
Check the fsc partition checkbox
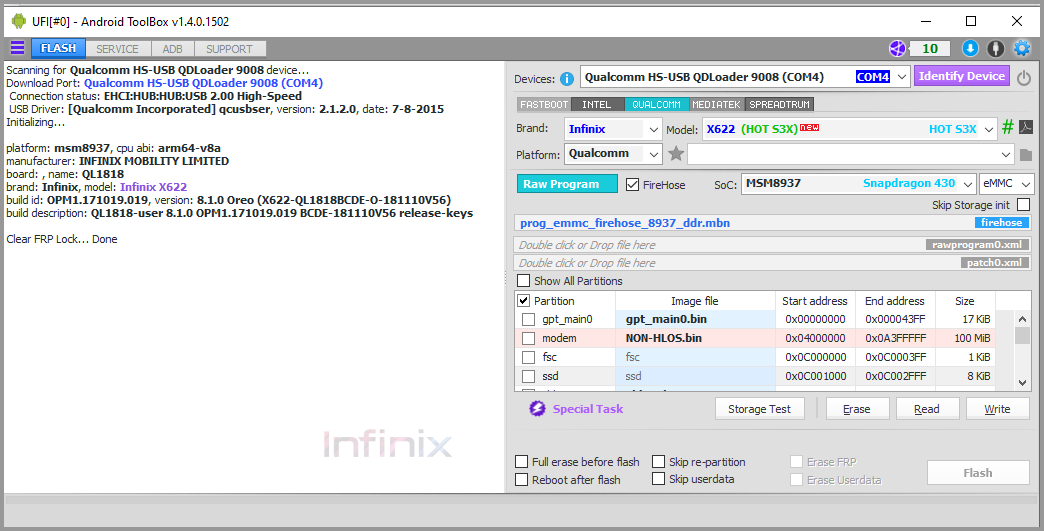tap(529, 357)
